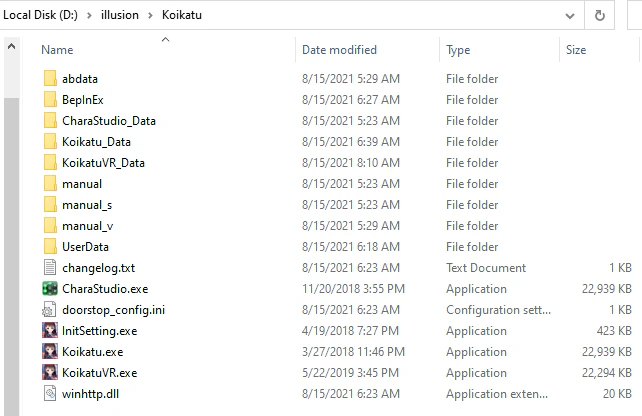Image resolution: width=642 pixels, height=416 pixels.
Task: Click the Koikatu_Data folder icon
Action: click(x=50, y=141)
